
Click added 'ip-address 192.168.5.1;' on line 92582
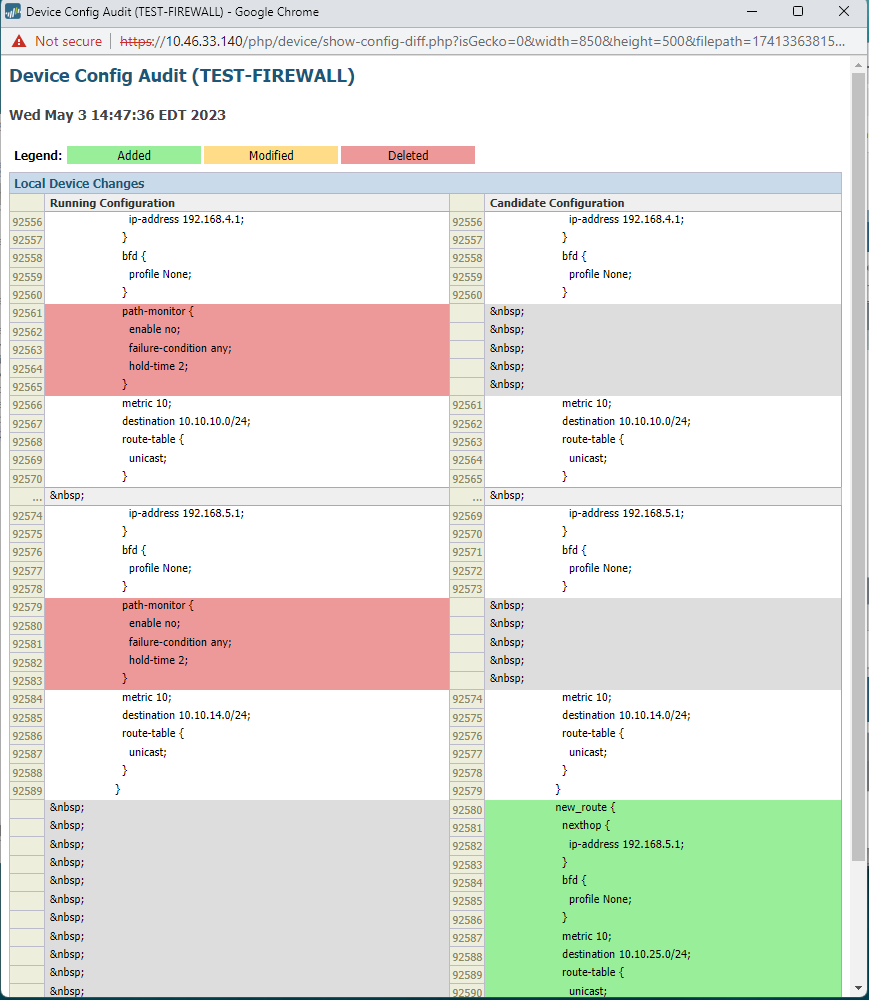click(x=626, y=844)
